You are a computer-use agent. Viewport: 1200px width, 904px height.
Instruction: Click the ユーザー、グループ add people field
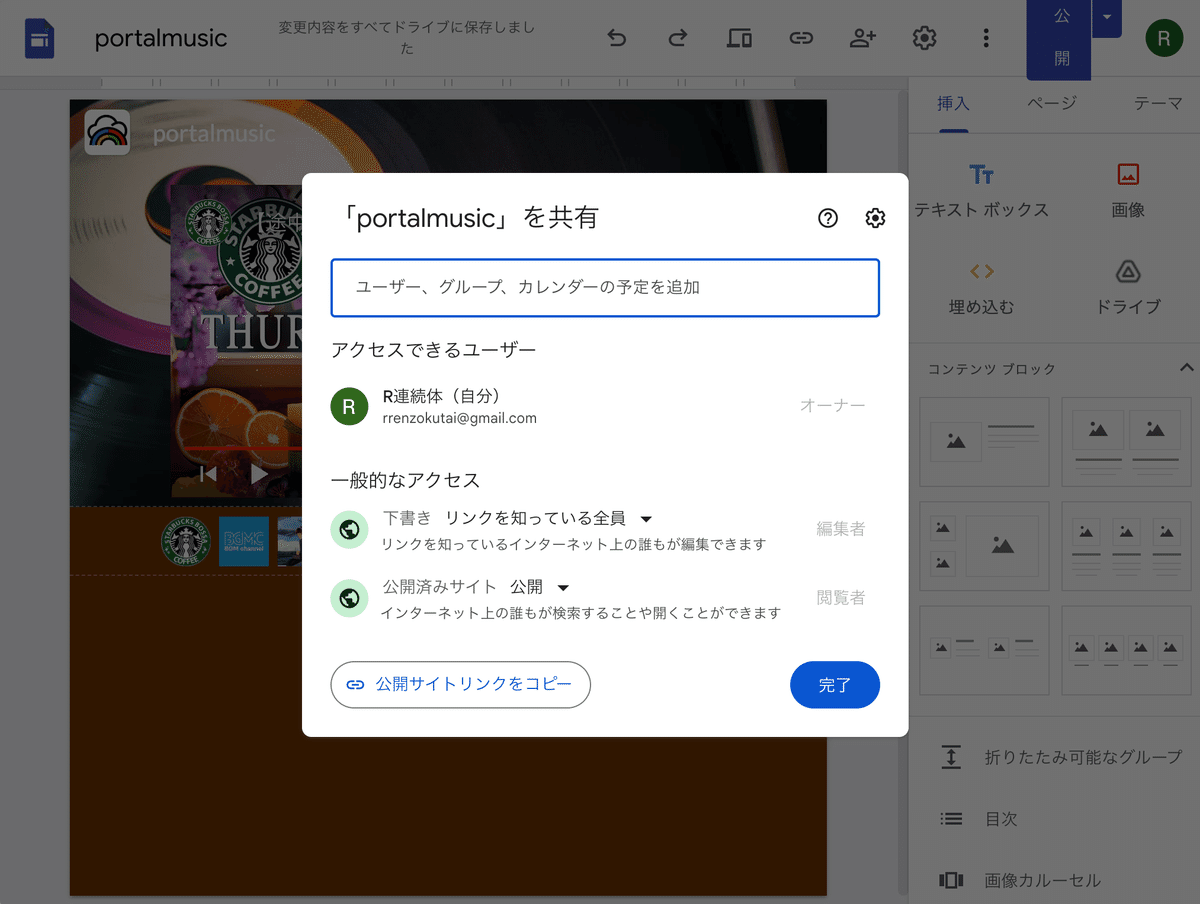point(605,288)
